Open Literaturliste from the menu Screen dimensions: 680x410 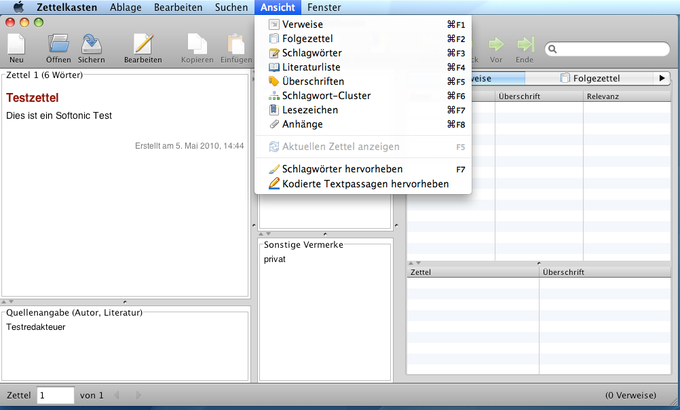[x=363, y=67]
